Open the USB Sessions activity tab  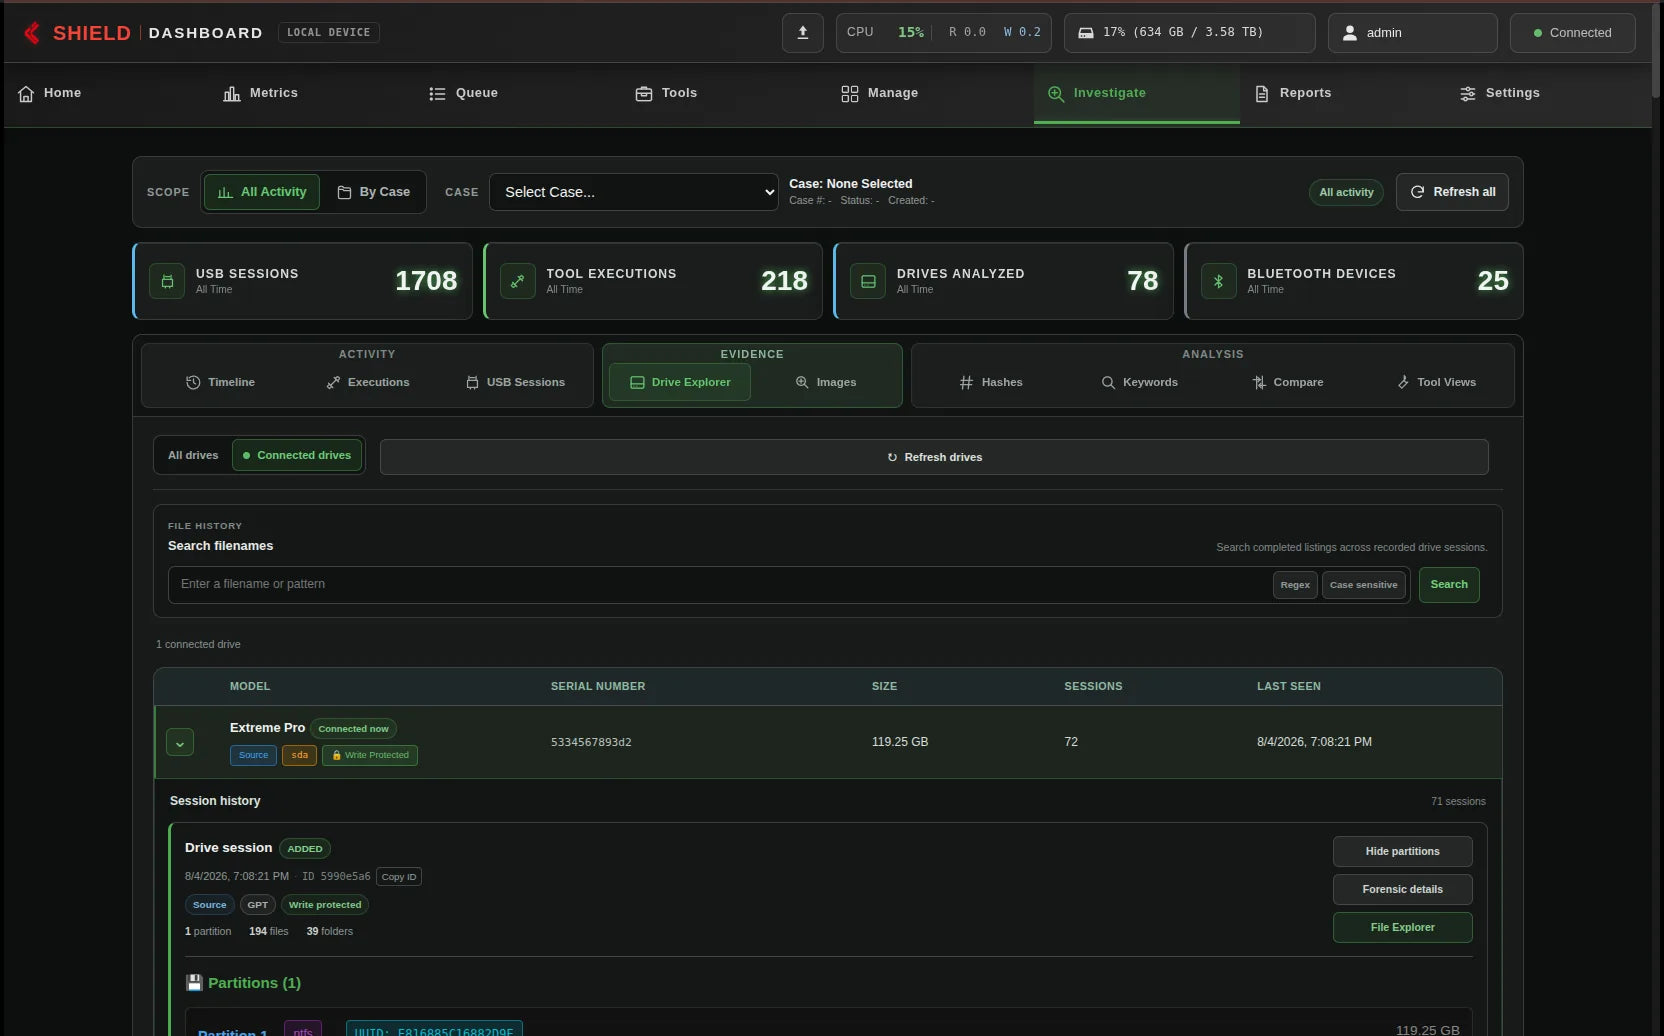516,382
